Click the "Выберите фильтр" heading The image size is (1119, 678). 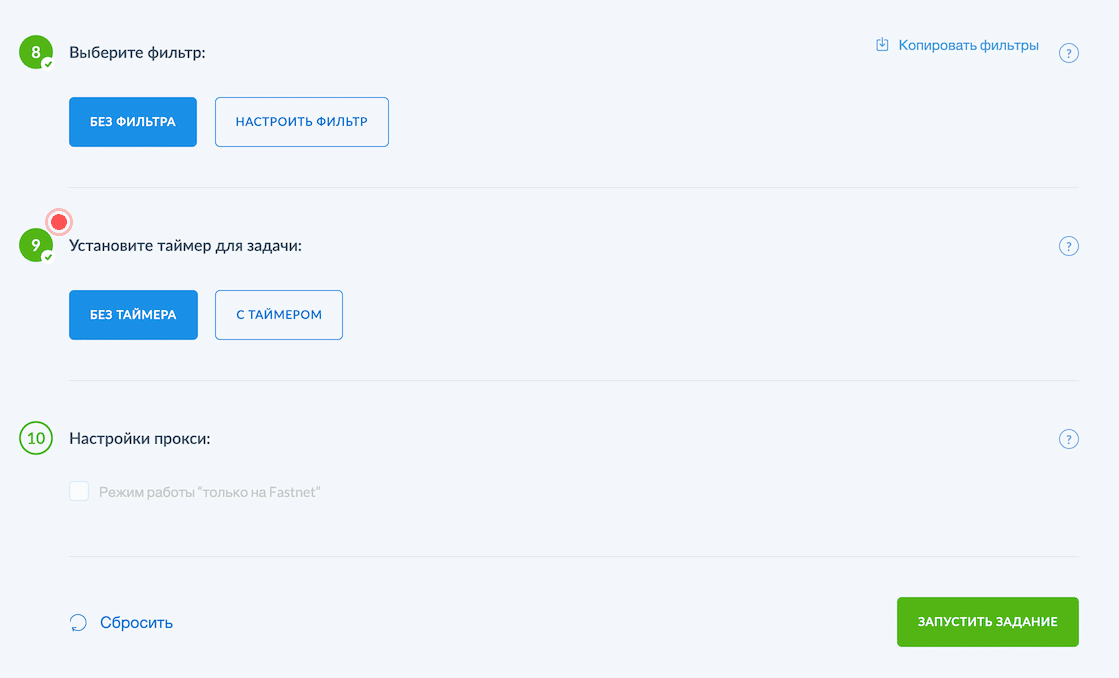coord(137,52)
